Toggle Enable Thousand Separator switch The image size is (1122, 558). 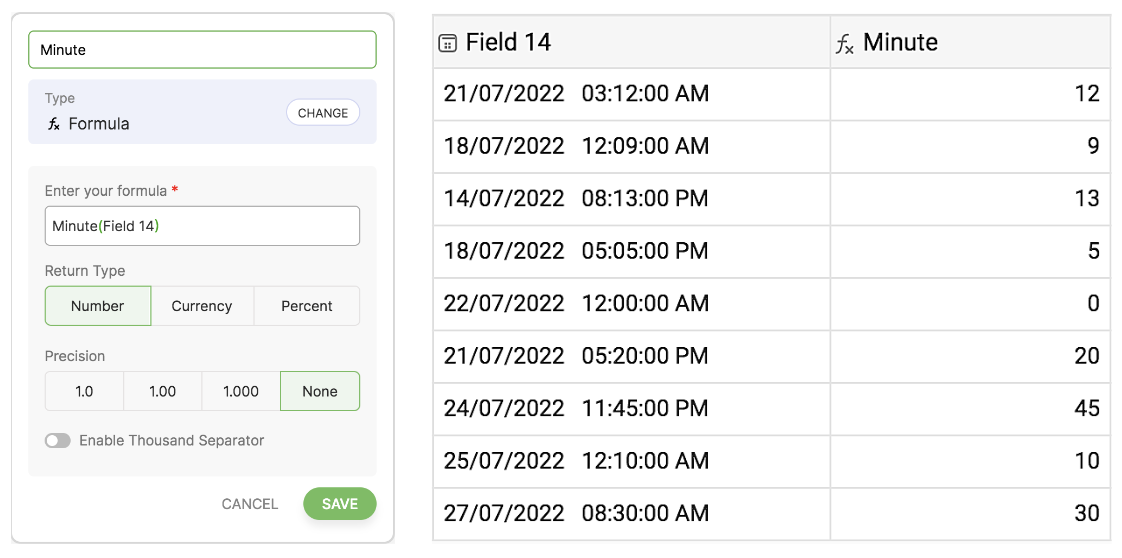tap(58, 441)
